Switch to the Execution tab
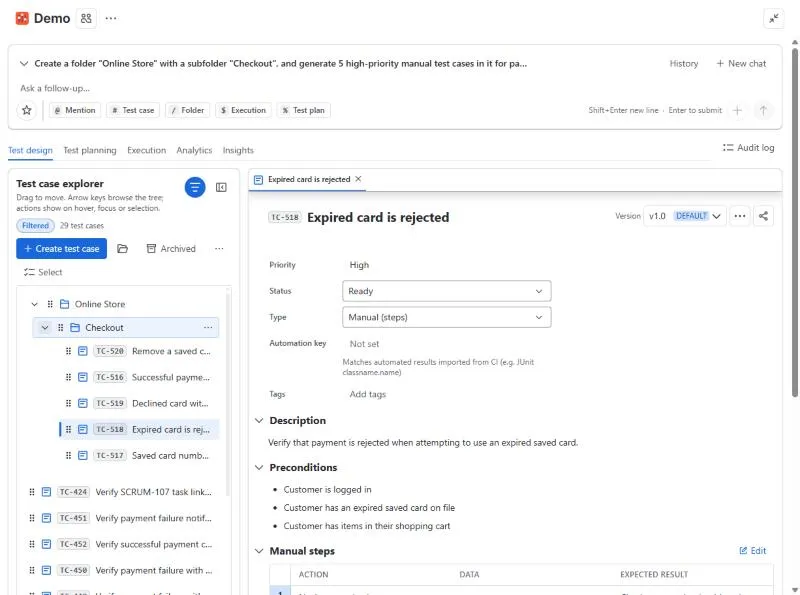Image resolution: width=800 pixels, height=595 pixels. pos(146,150)
